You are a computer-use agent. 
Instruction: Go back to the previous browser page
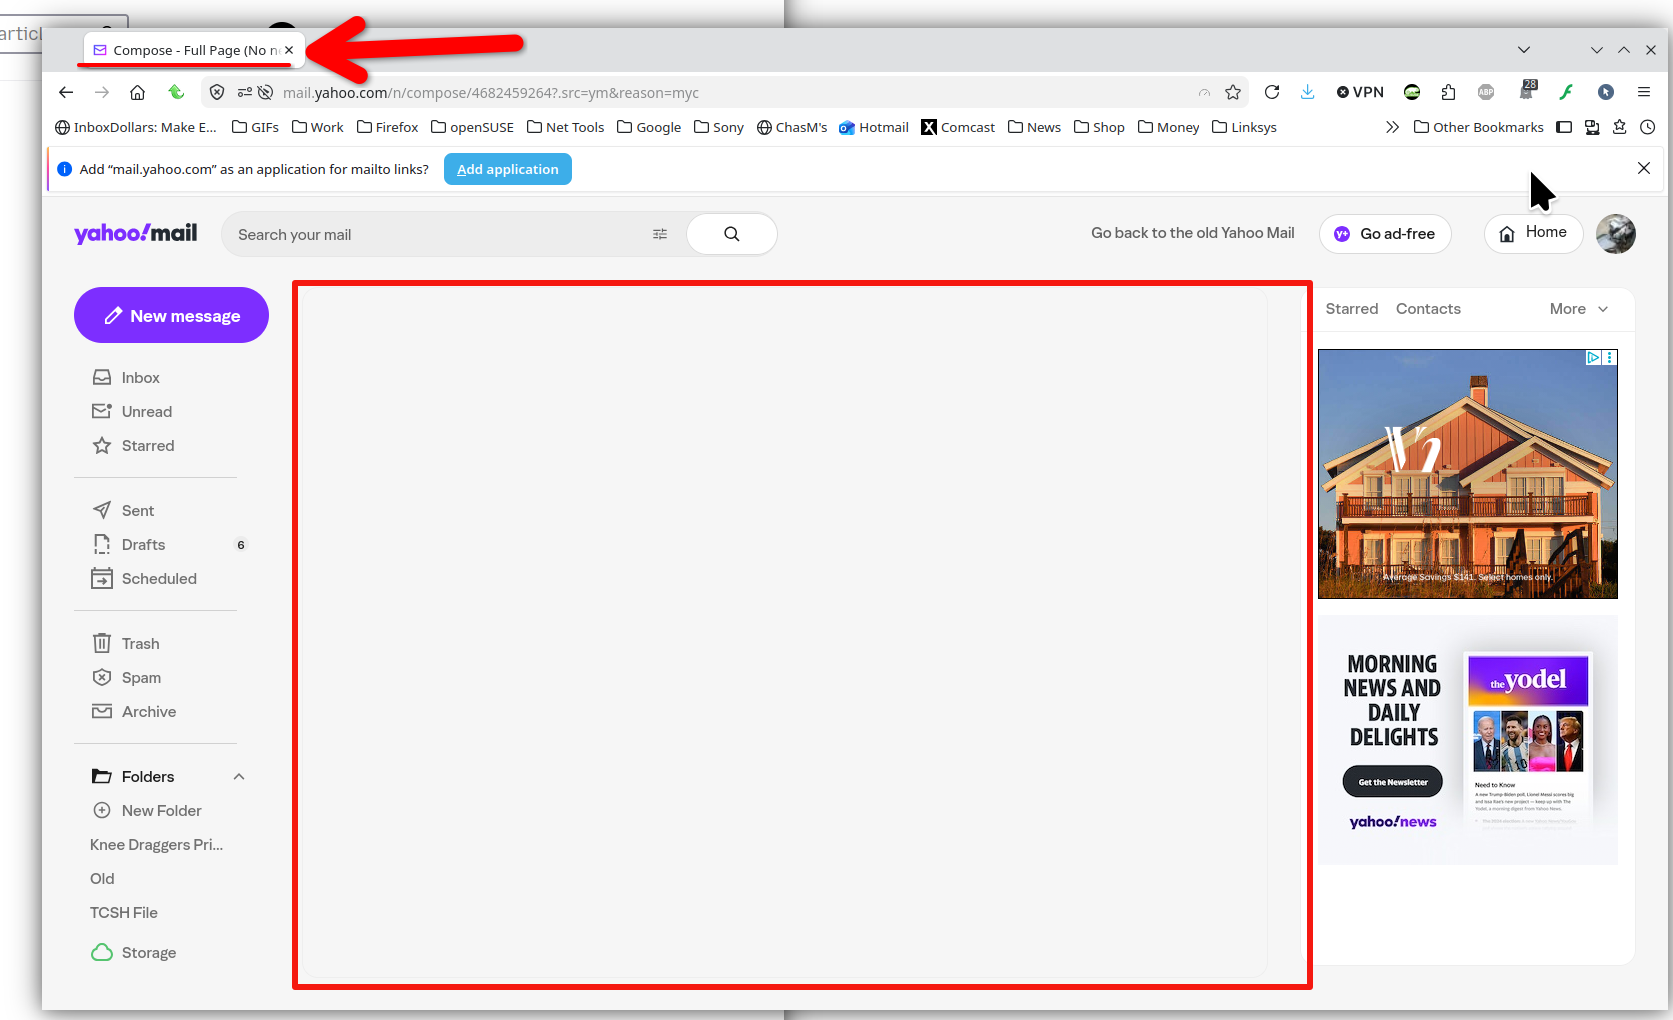(x=66, y=92)
